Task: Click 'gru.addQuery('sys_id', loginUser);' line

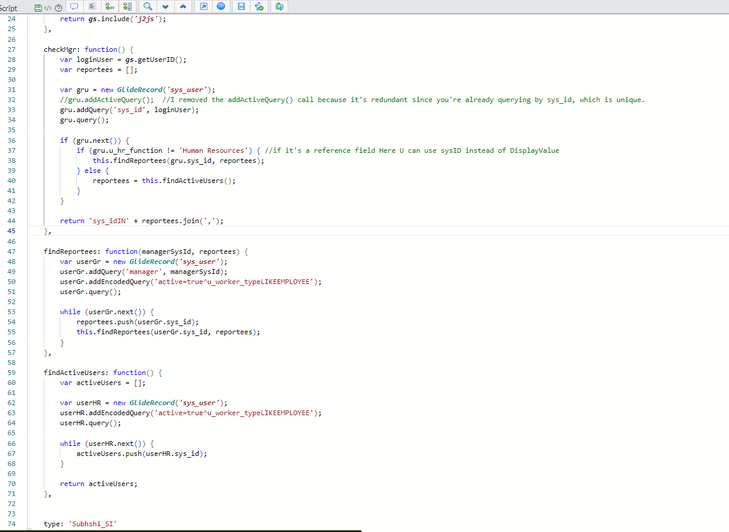Action: point(129,110)
